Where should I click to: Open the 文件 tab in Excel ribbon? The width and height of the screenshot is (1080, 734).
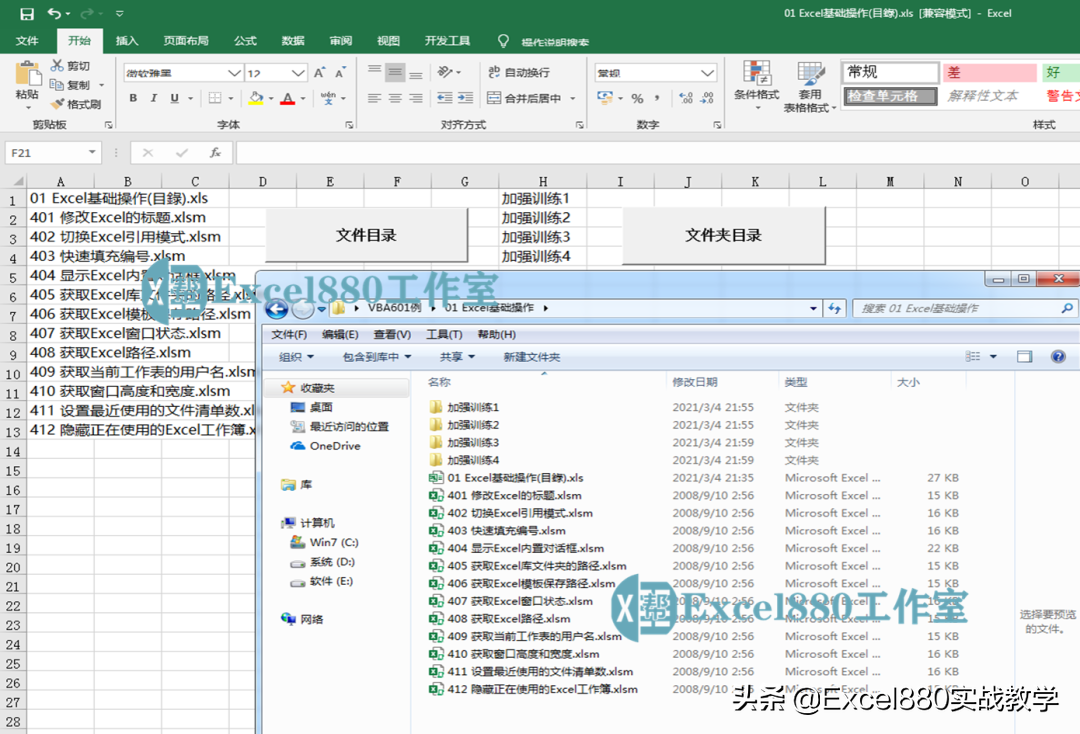pos(28,41)
